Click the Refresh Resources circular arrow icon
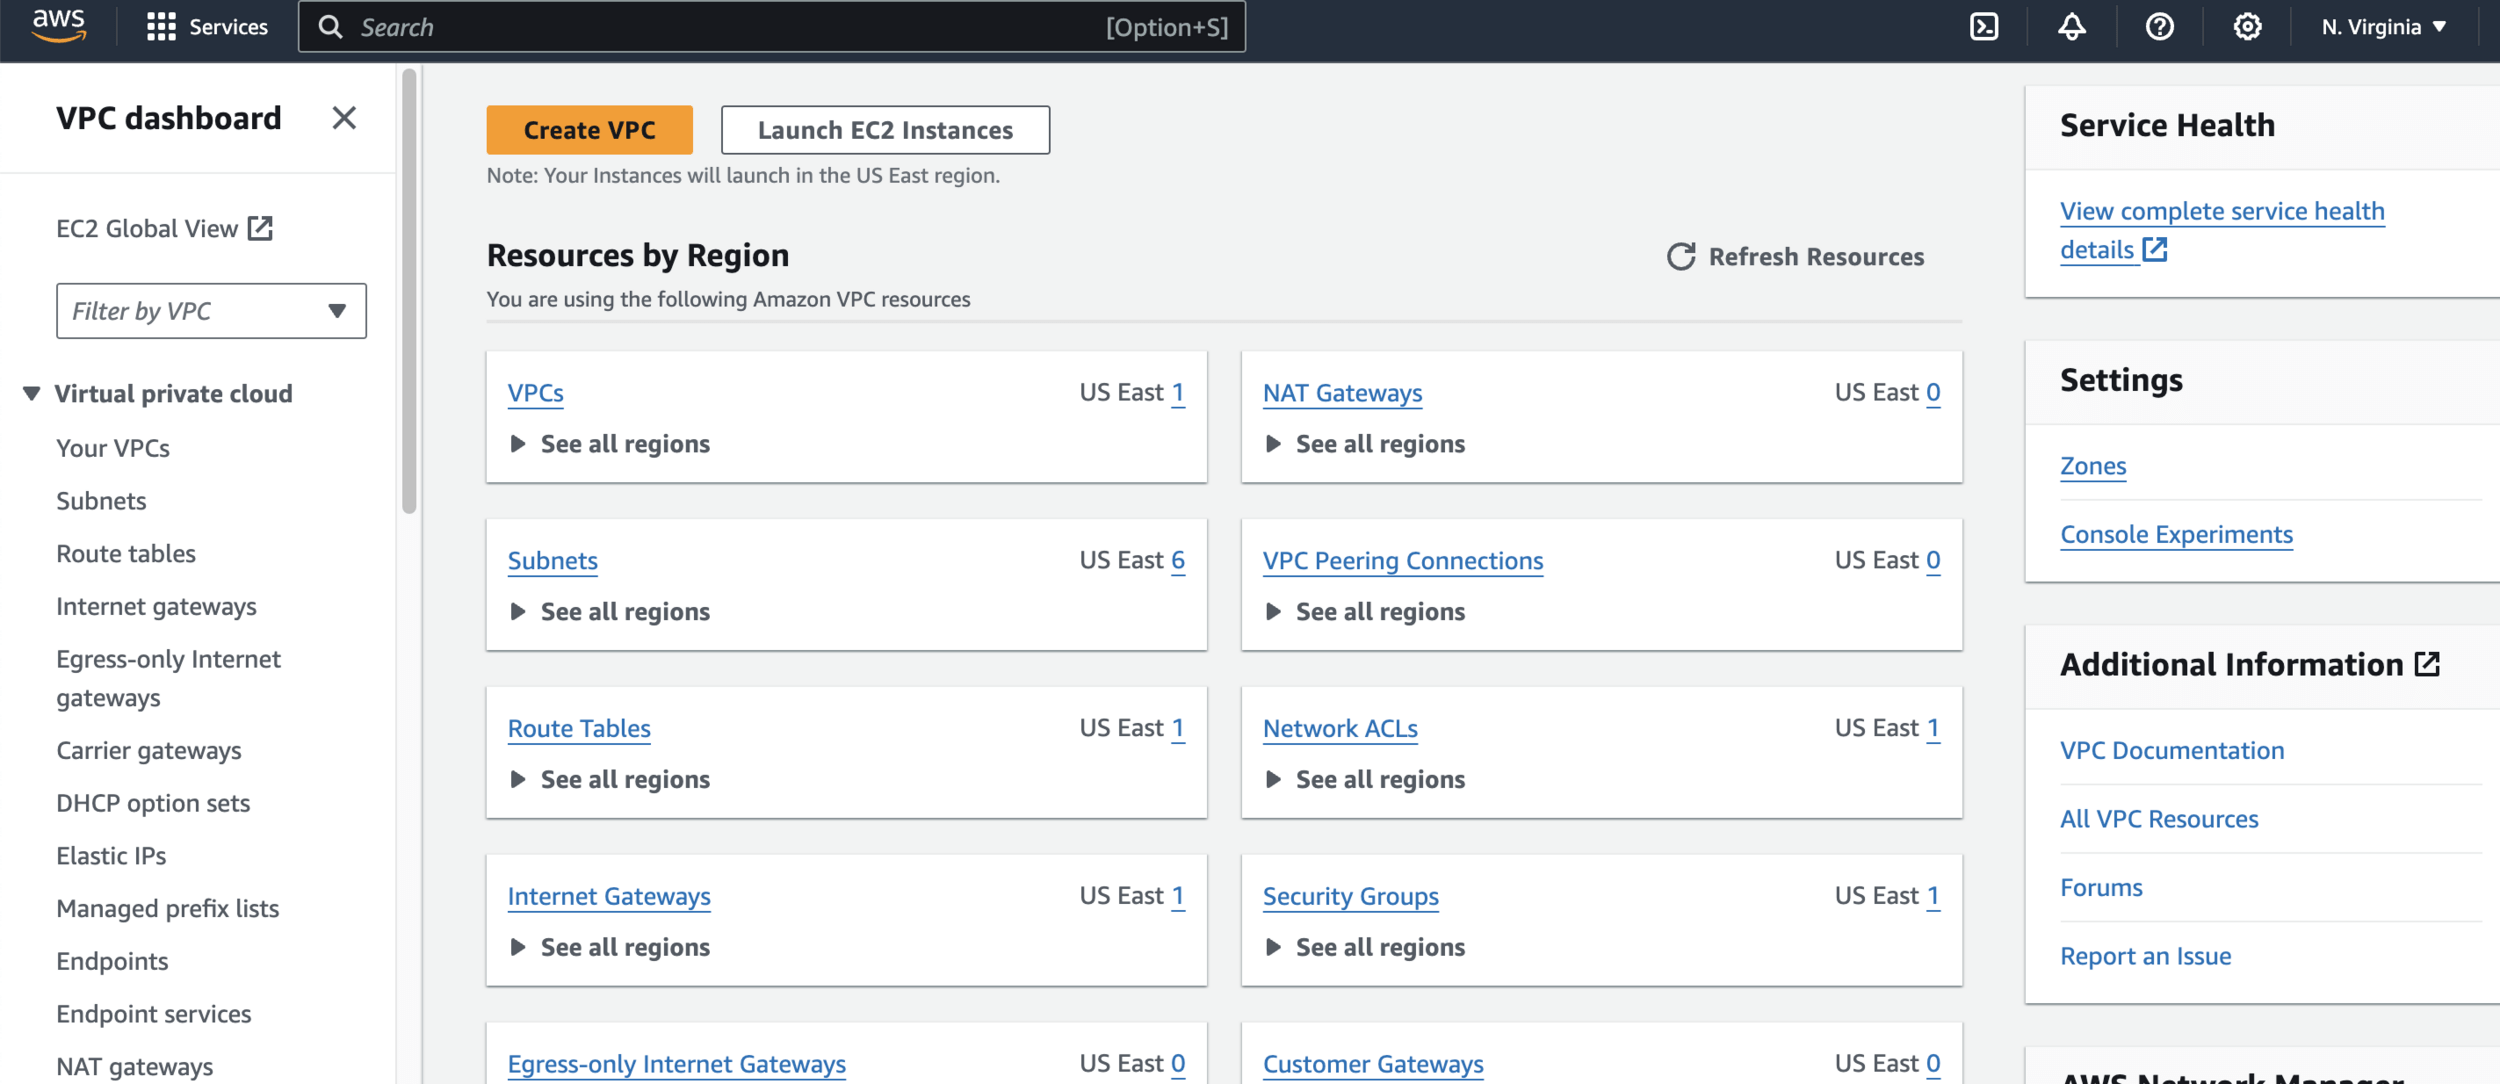 pyautogui.click(x=1681, y=257)
